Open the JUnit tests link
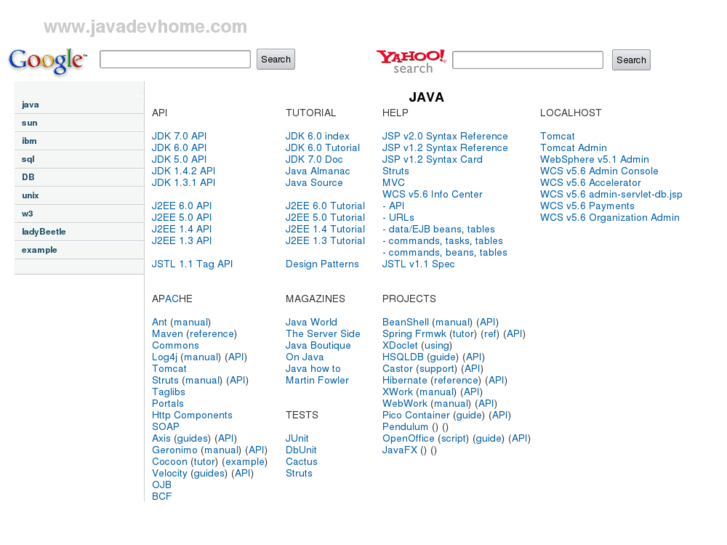The height and width of the screenshot is (545, 727). click(297, 438)
